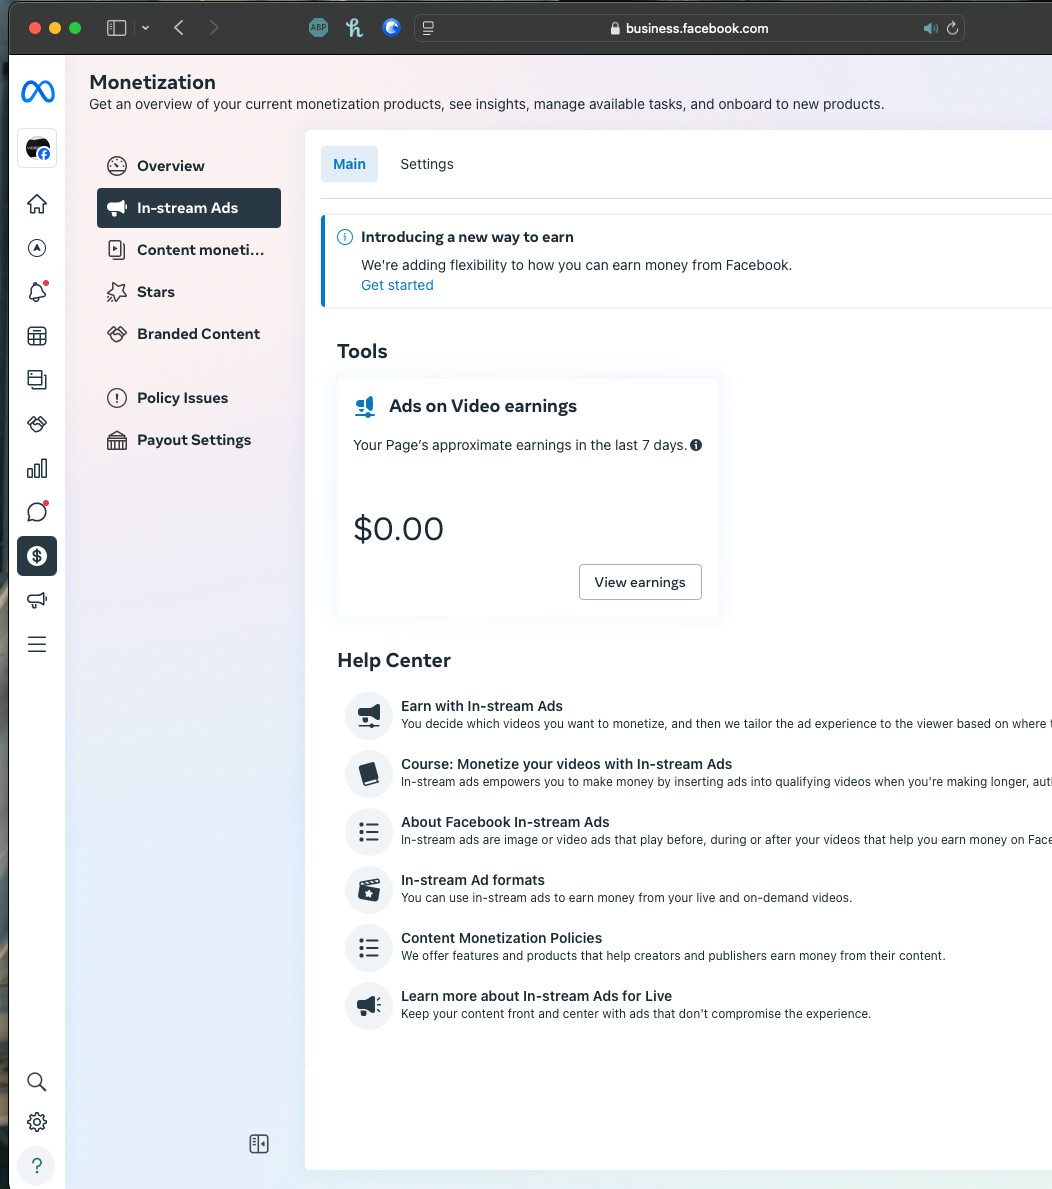The width and height of the screenshot is (1052, 1189).
Task: Click the Search magnifier icon
Action: click(x=37, y=1081)
